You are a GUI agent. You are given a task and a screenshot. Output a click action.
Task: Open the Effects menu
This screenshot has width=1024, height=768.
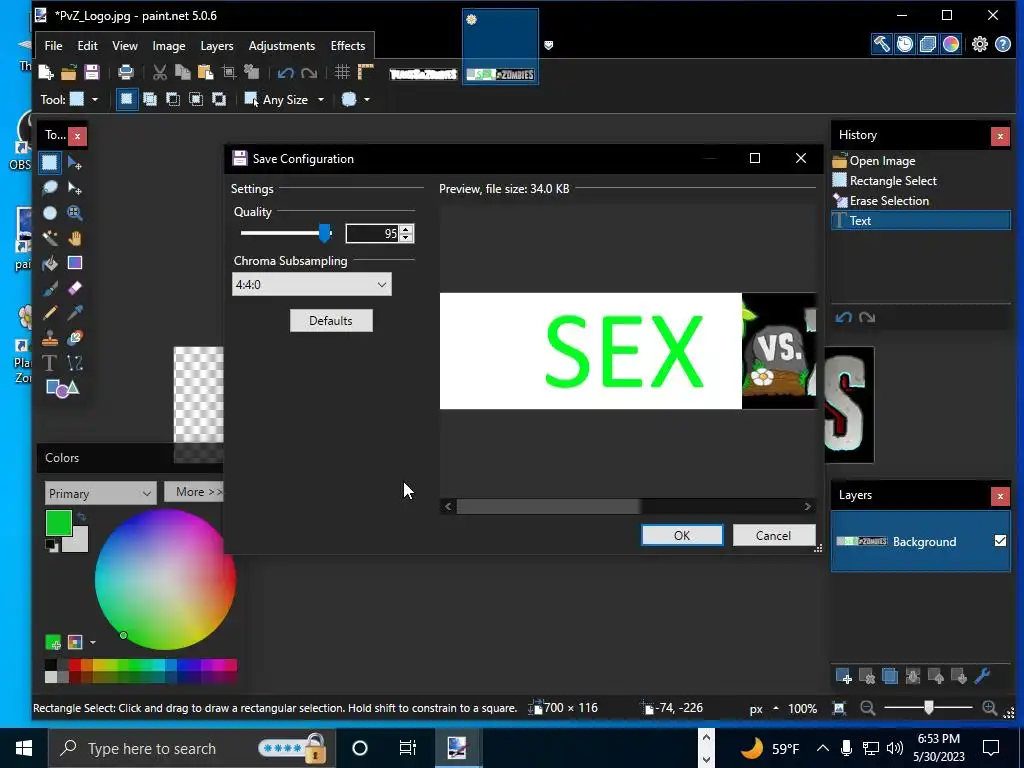347,46
